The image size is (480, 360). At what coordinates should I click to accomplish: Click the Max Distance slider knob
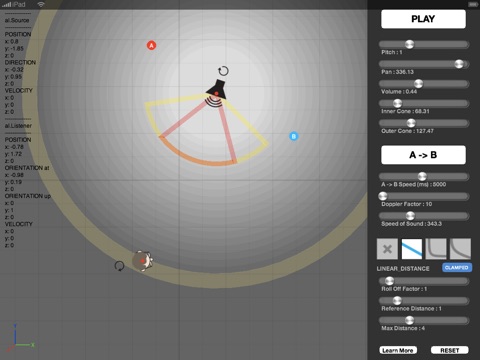(410, 320)
